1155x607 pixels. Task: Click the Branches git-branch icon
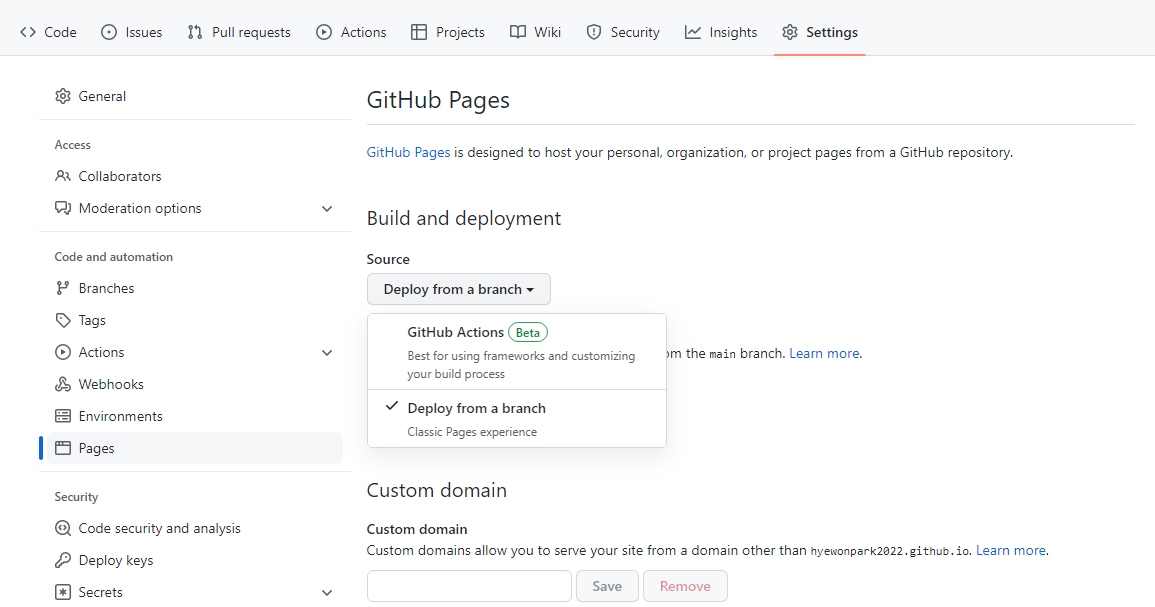tap(63, 288)
